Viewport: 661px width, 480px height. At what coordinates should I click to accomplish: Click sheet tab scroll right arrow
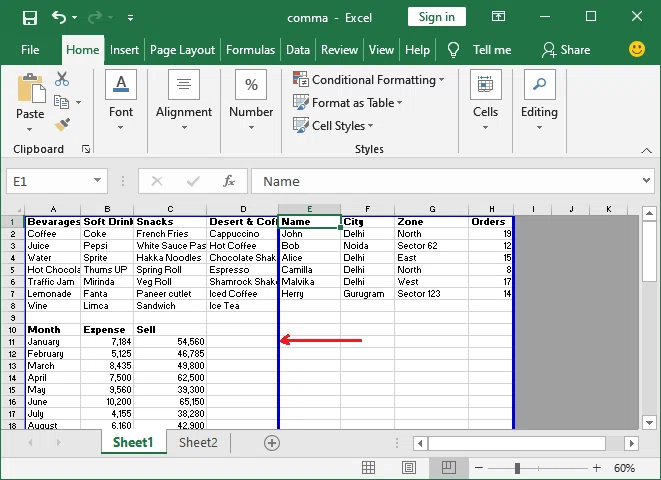point(59,442)
